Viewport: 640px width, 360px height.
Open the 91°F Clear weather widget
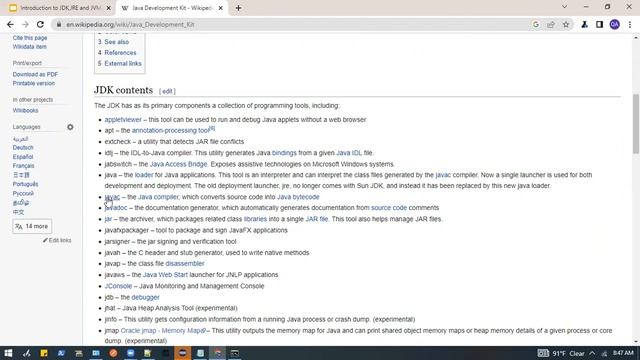click(561, 353)
